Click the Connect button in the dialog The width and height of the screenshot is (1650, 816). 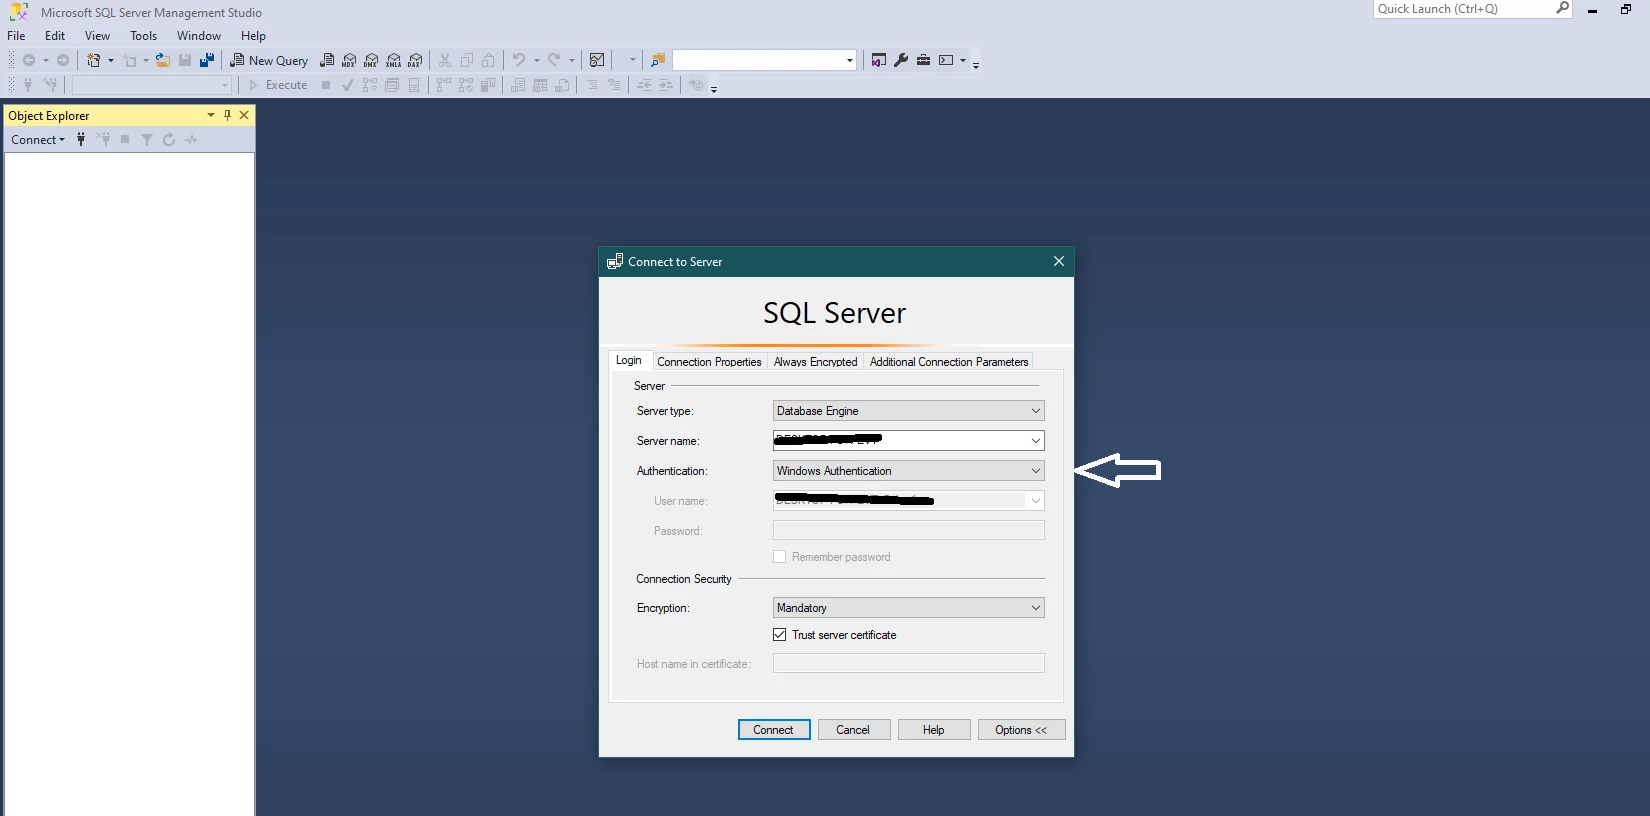point(774,730)
